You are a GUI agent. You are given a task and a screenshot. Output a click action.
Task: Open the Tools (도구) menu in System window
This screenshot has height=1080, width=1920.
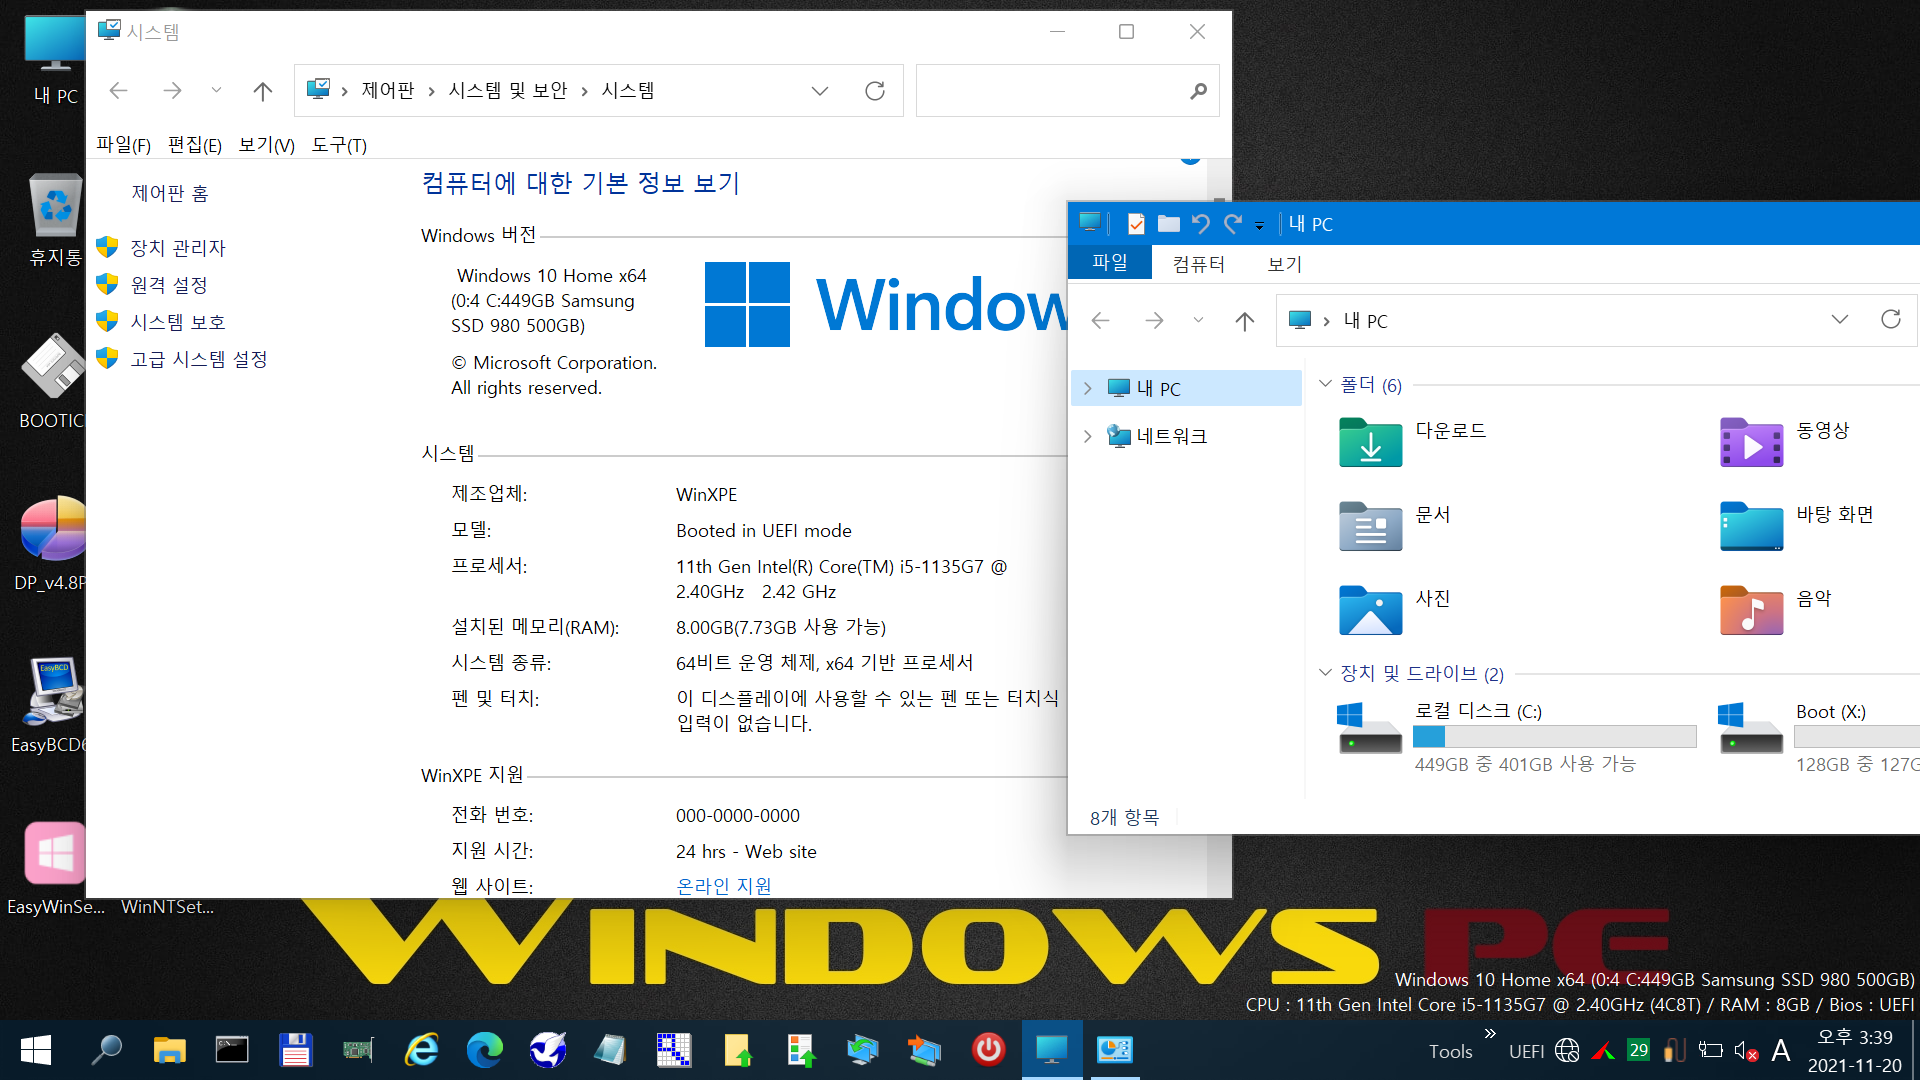point(339,145)
